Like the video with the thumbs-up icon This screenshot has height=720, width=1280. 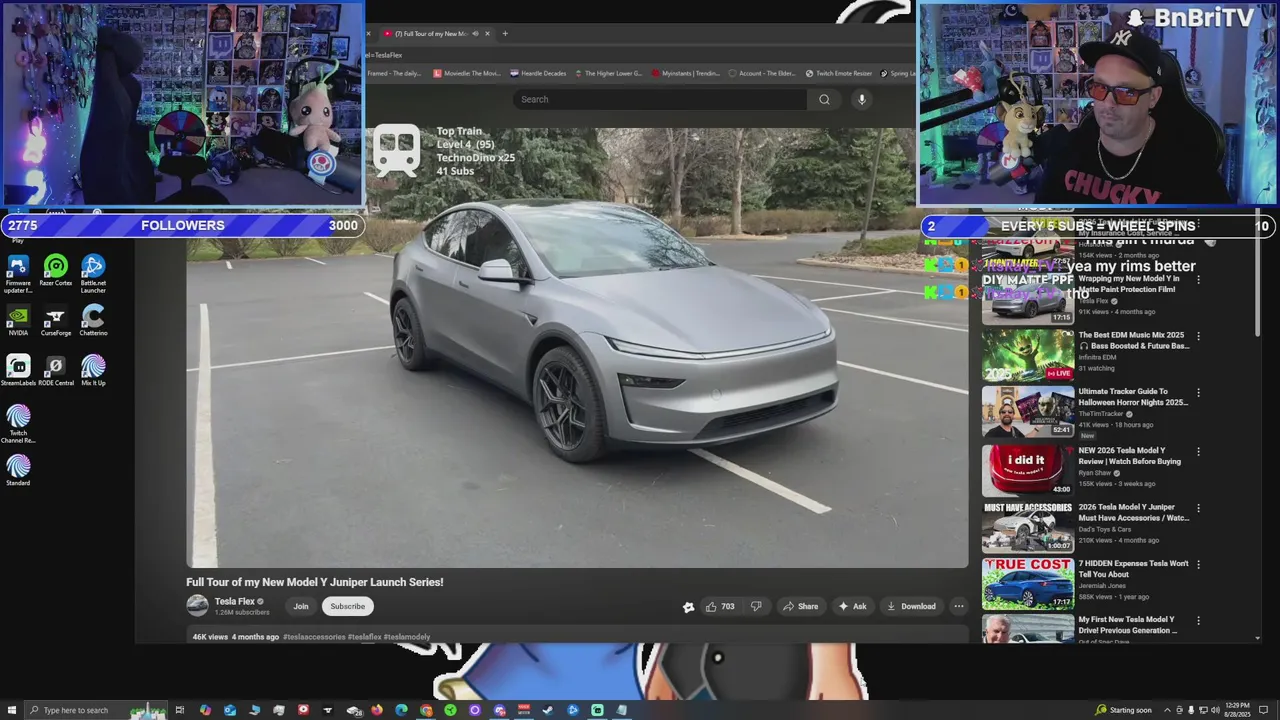711,606
